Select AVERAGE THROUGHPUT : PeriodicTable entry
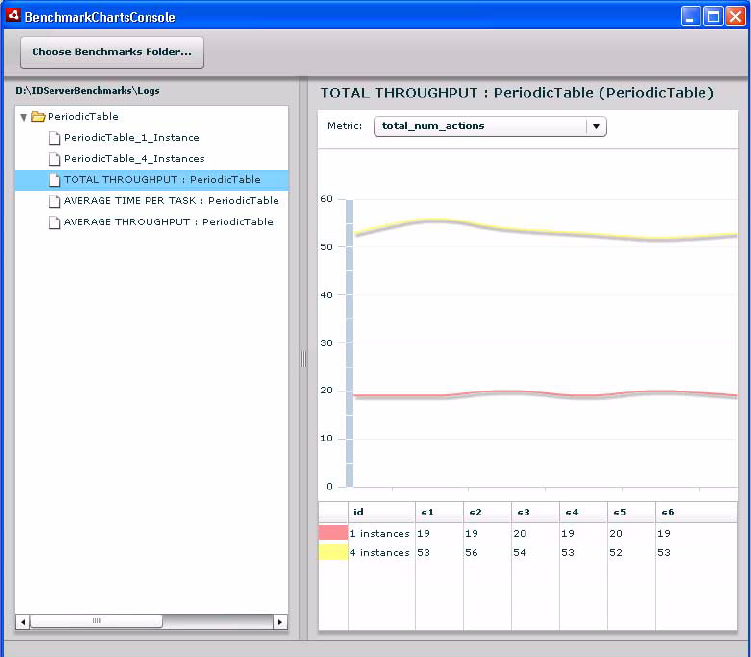This screenshot has width=751, height=657. (168, 222)
